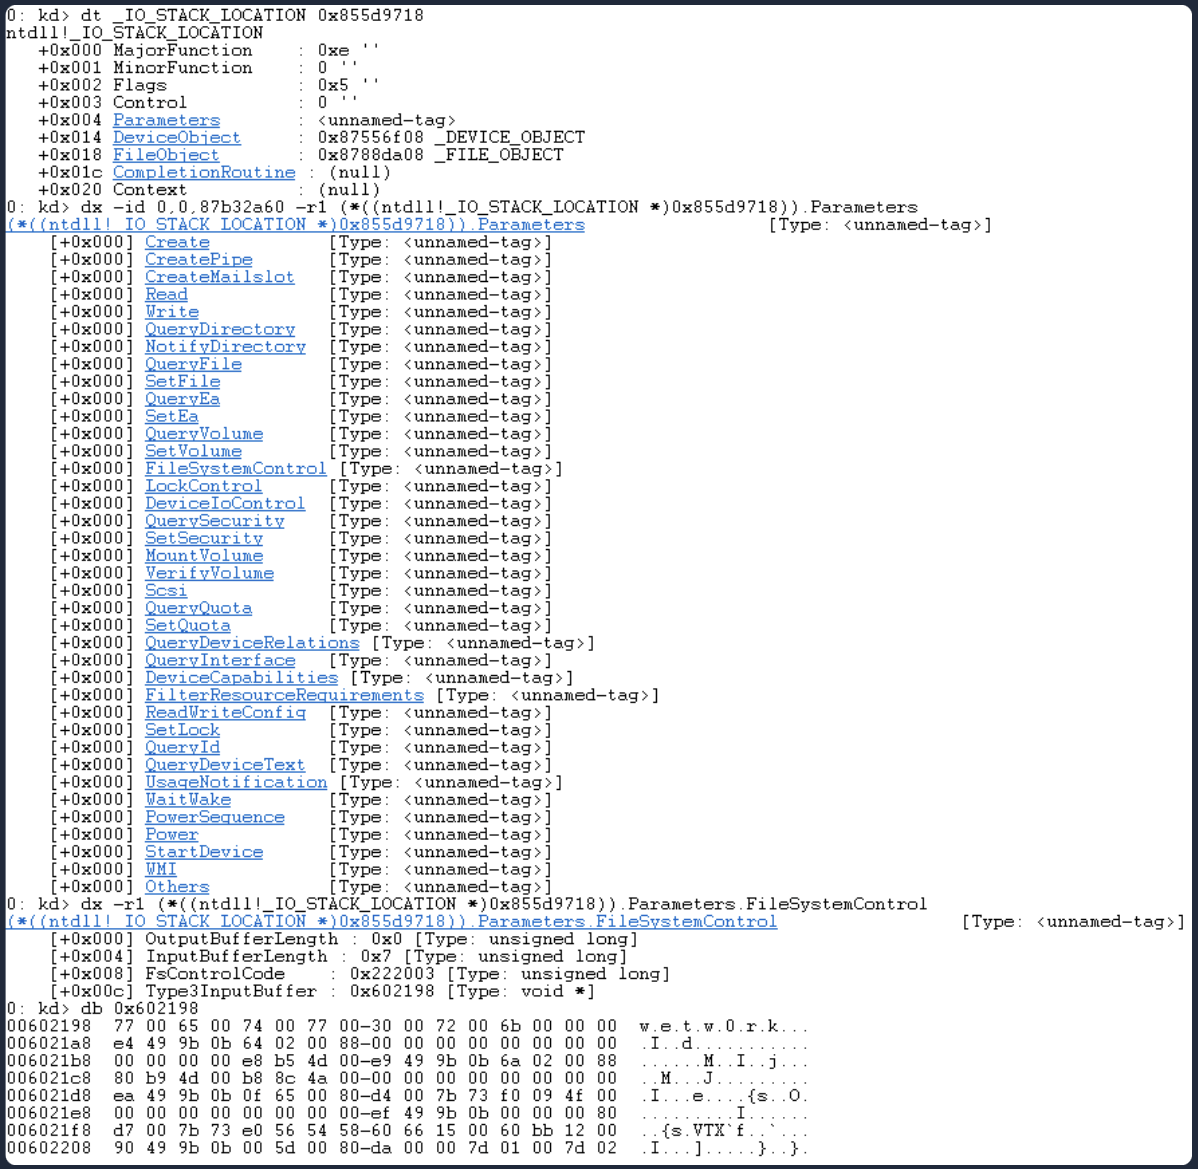Click the WMI member link
This screenshot has width=1198, height=1169.
pos(160,869)
